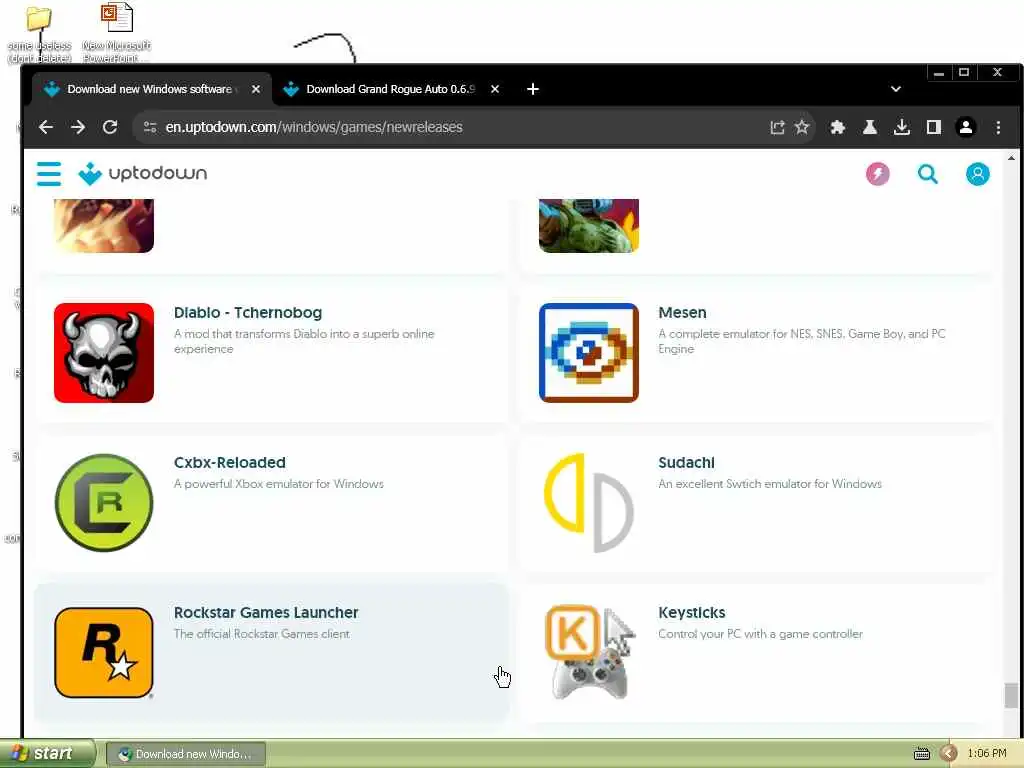Open Rockstar Games Launcher title link

[x=266, y=613]
